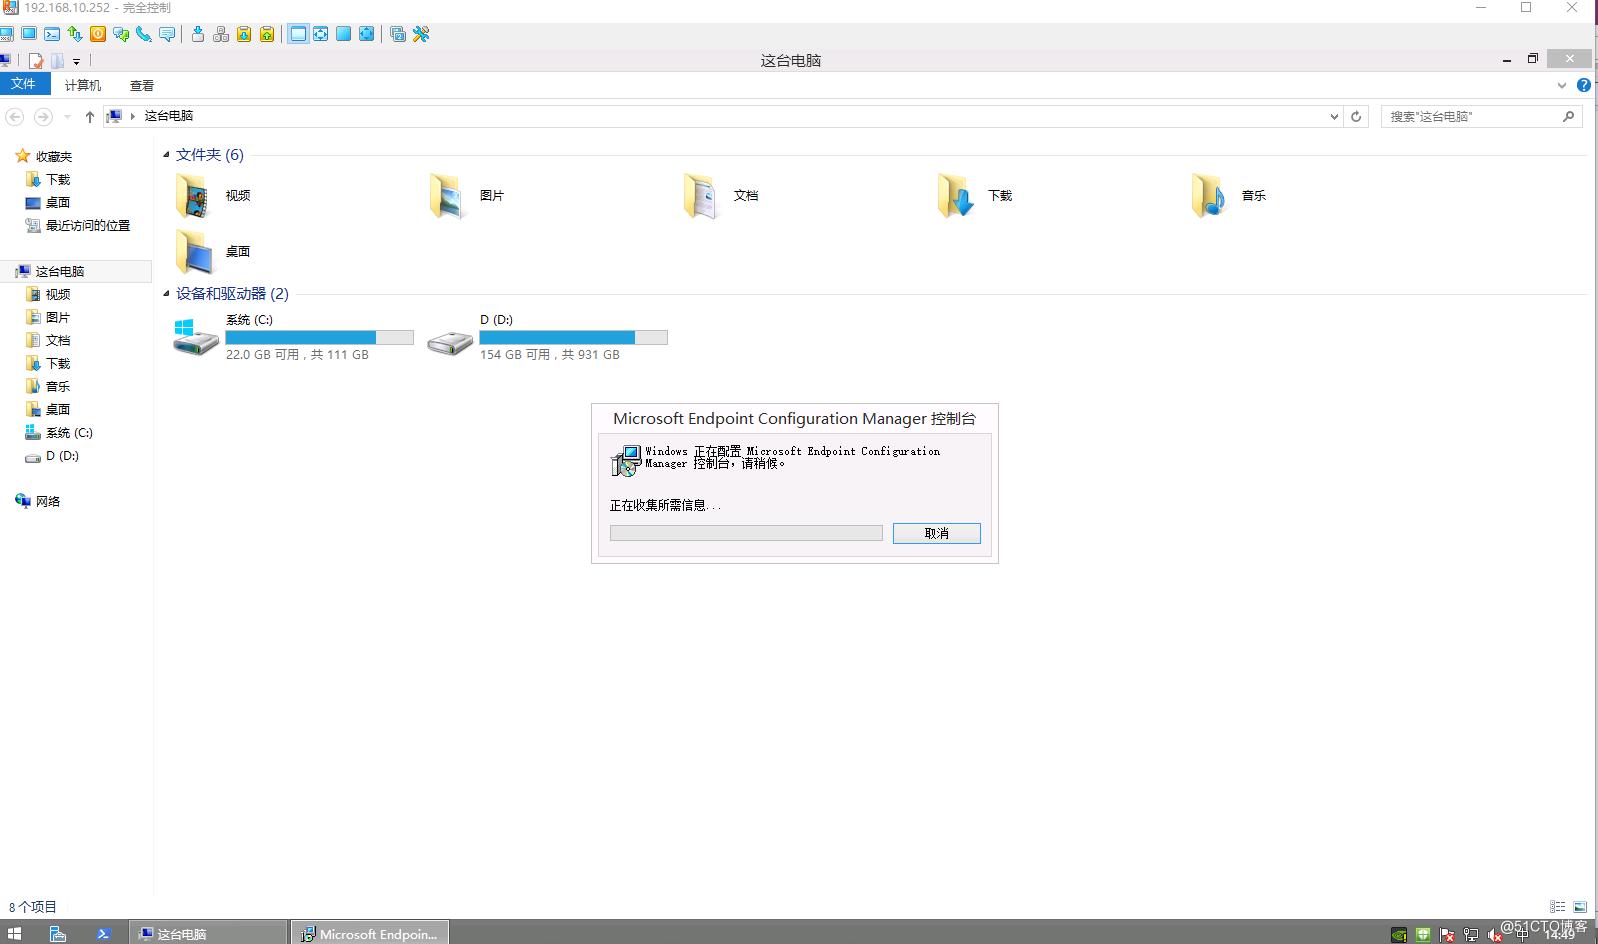Select the 文档 folder in main pane
Viewport: 1598px width, 944px height.
click(x=721, y=195)
